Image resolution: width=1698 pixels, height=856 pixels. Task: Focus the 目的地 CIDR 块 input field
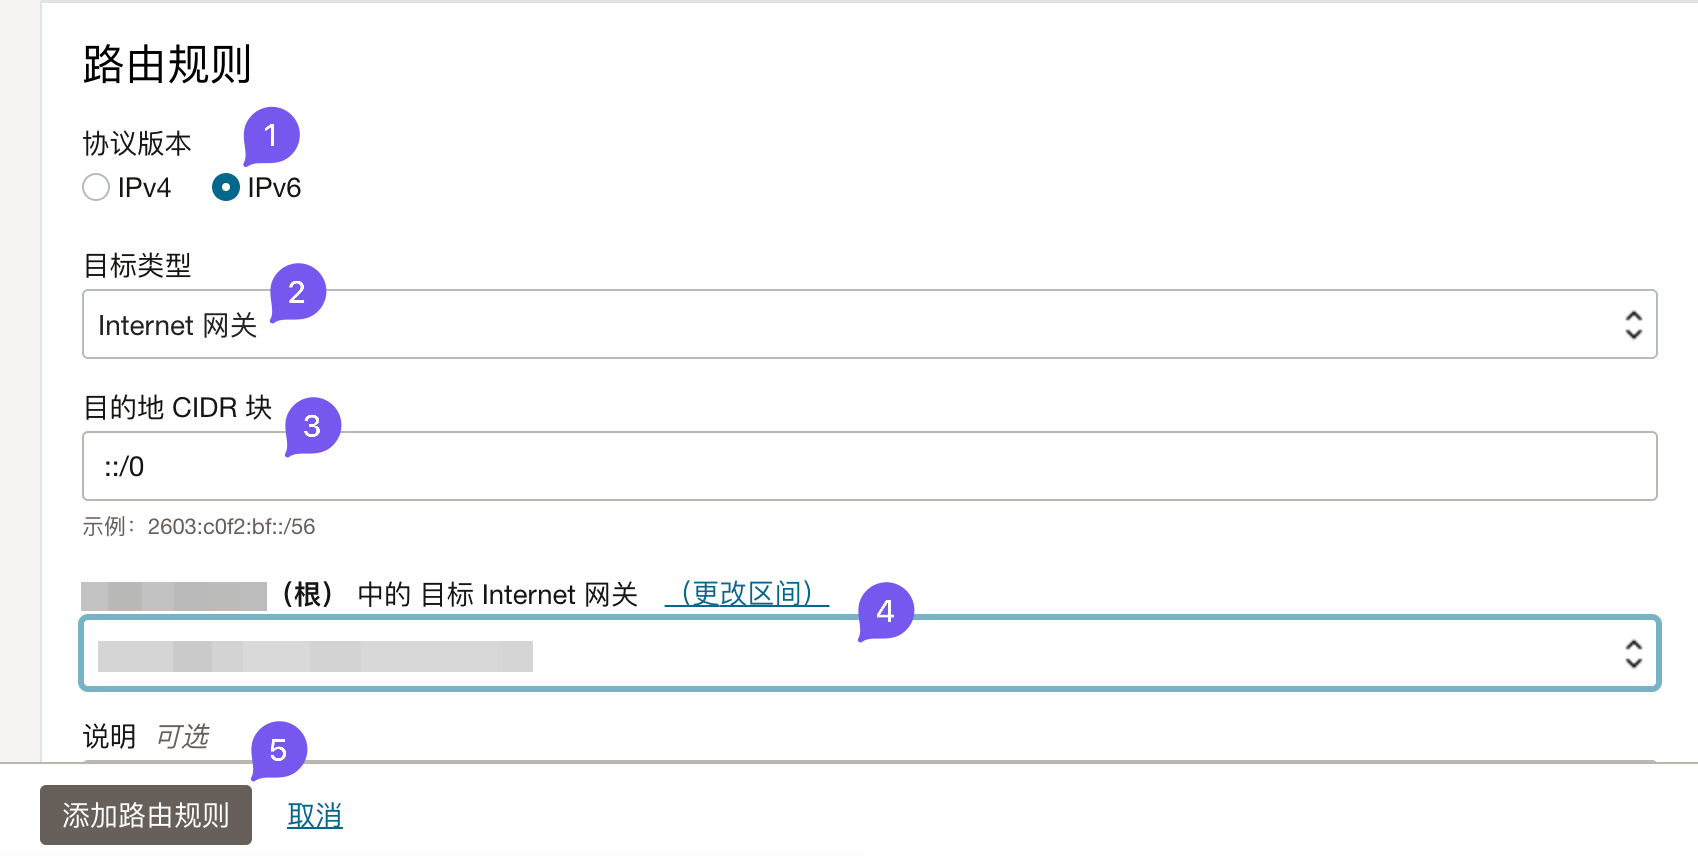pos(868,466)
